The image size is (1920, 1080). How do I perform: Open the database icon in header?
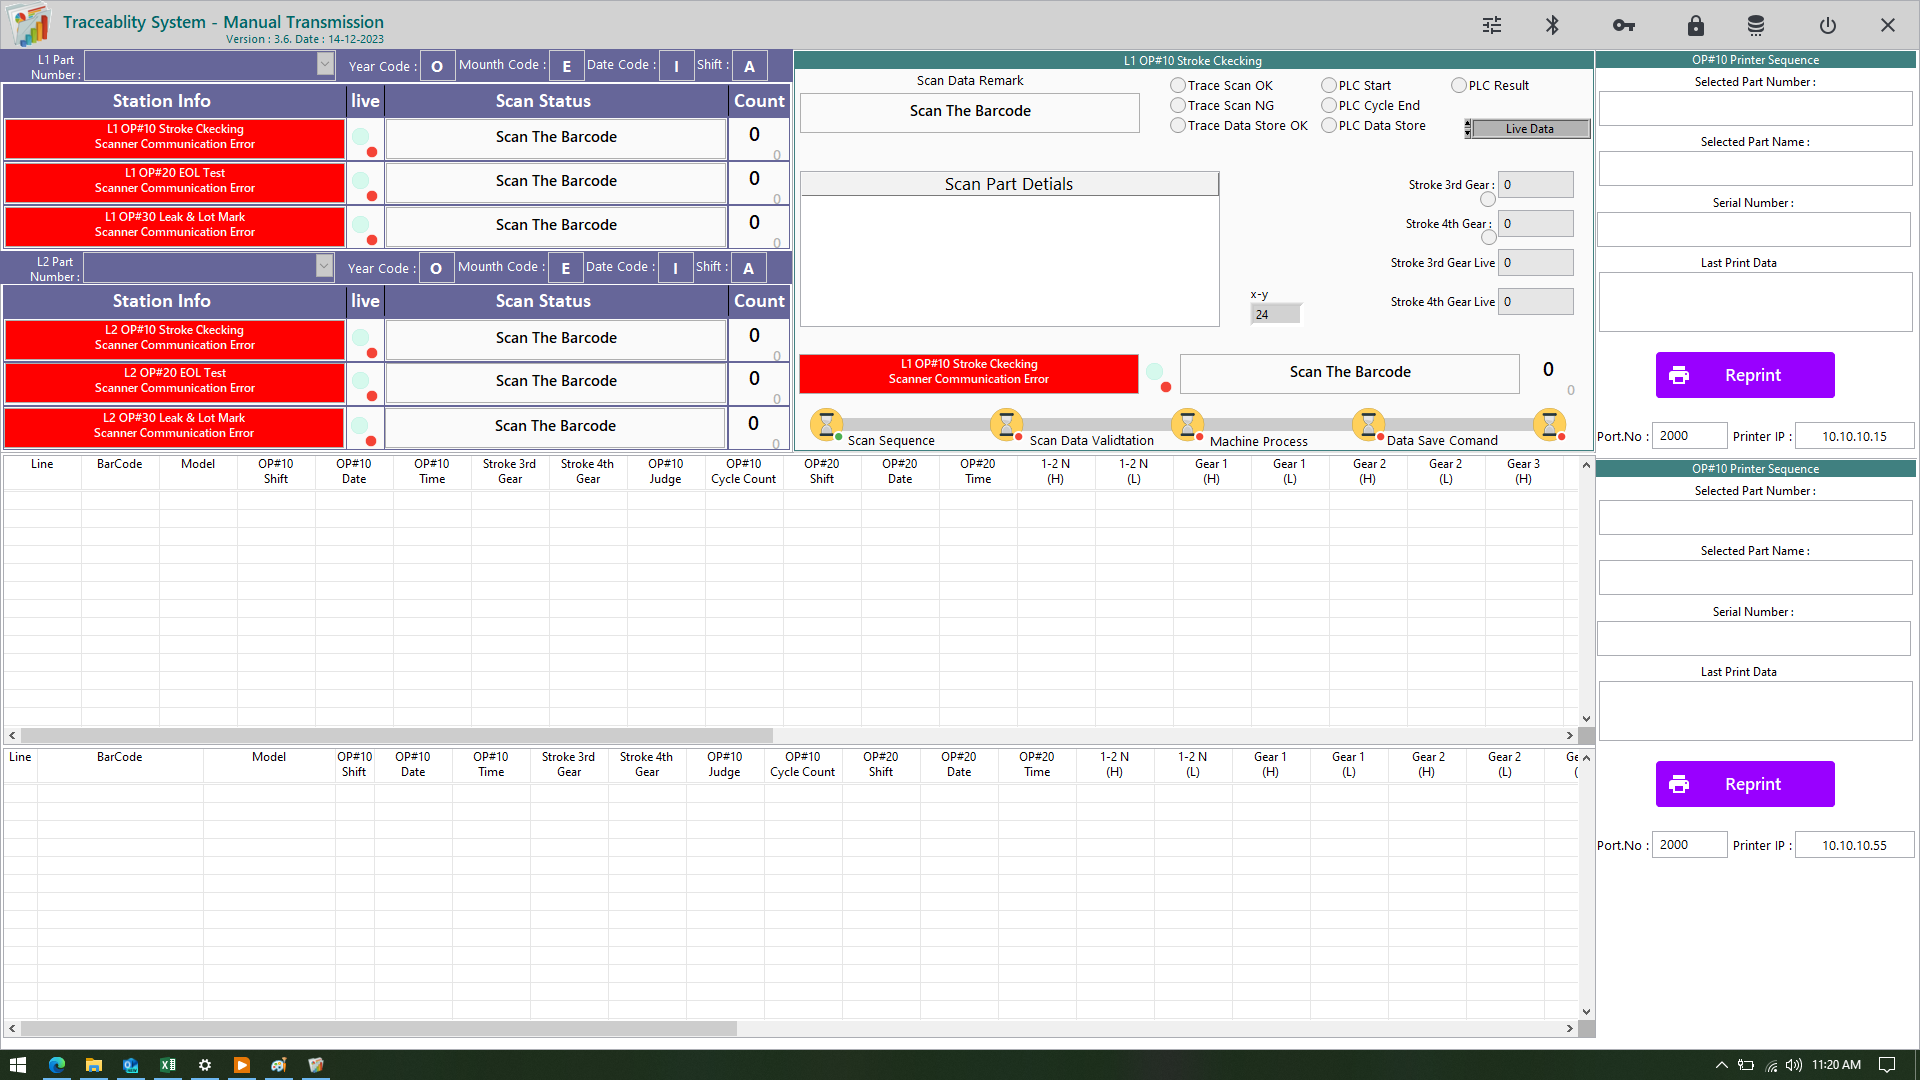1756,25
